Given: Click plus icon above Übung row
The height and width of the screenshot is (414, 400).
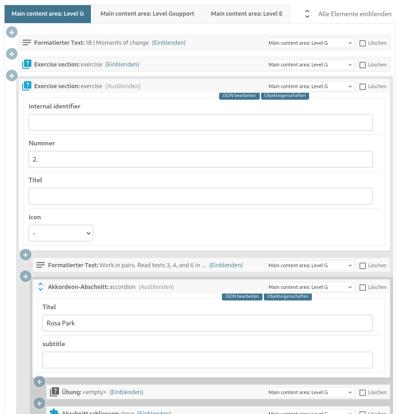Looking at the screenshot, I should click(39, 382).
